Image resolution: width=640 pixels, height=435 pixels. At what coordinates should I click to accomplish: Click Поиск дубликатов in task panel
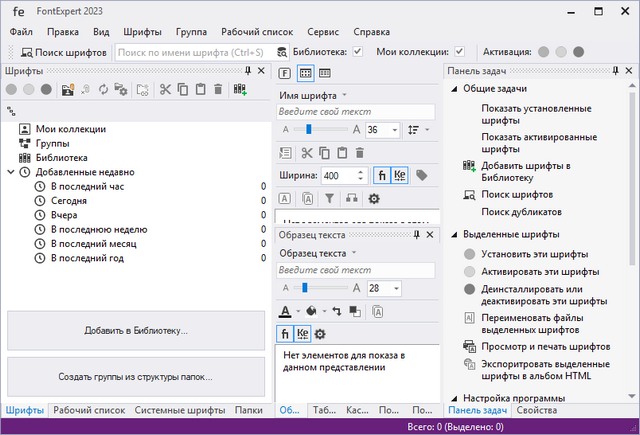[515, 211]
